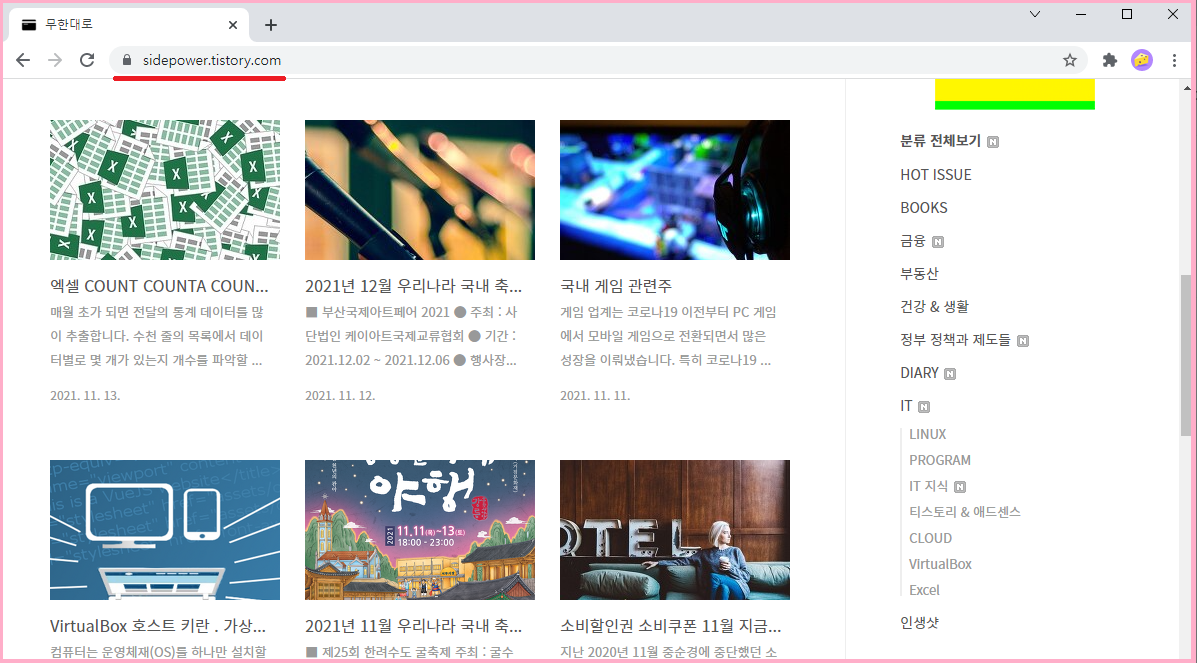Open post 소비할인권 소비쿠폰 11월
Viewport: 1197px width, 663px height.
pyautogui.click(x=671, y=626)
